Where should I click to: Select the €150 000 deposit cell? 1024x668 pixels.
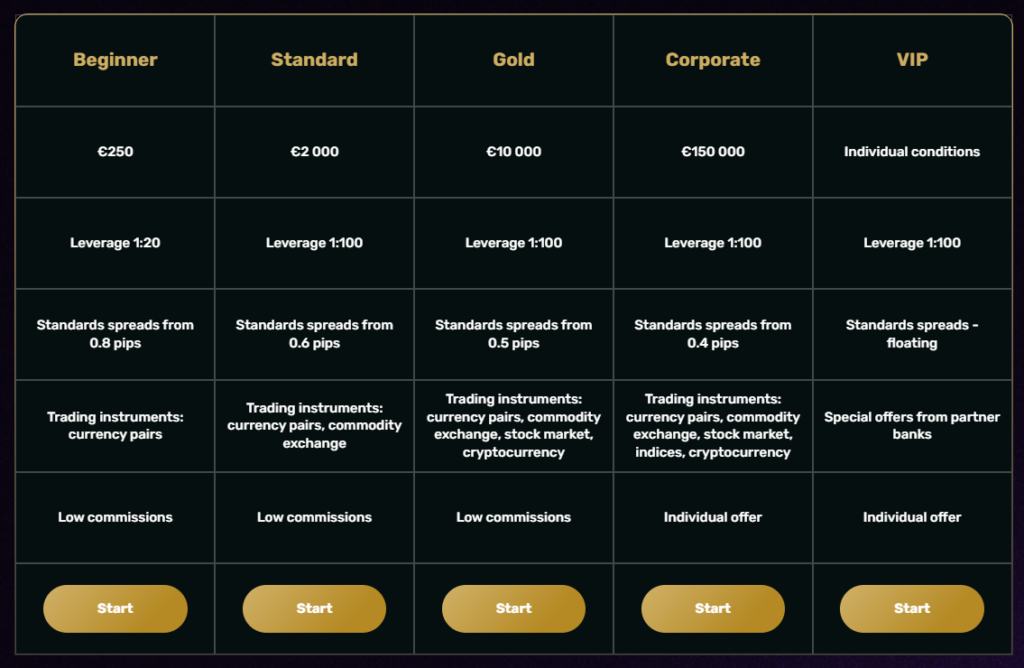pos(712,152)
